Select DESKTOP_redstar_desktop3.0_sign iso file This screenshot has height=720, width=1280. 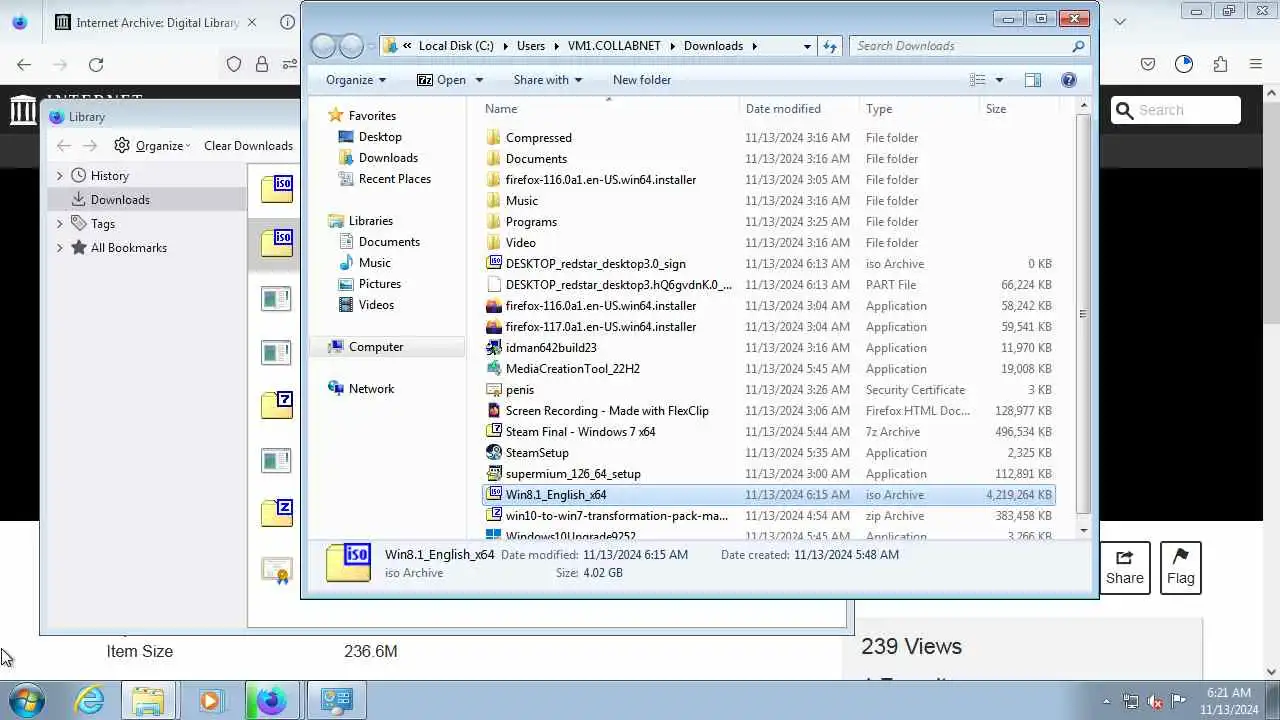(x=595, y=264)
